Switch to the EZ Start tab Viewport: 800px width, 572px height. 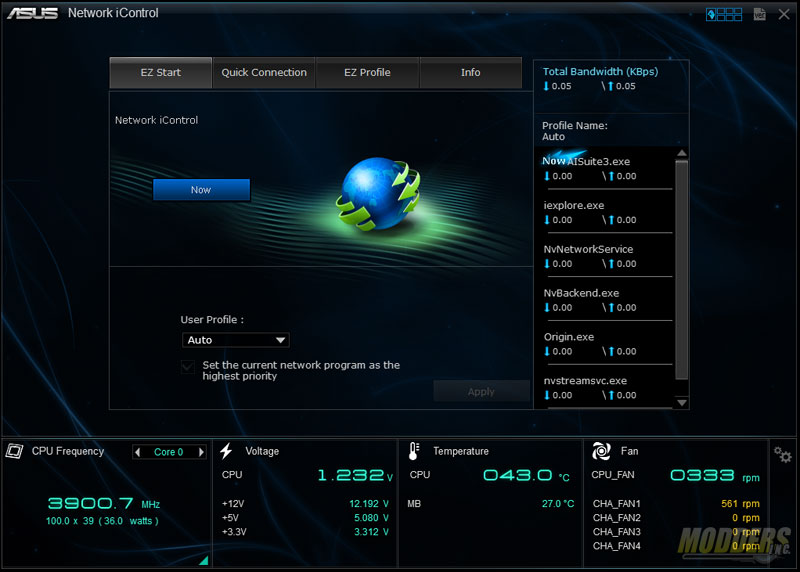[x=161, y=72]
